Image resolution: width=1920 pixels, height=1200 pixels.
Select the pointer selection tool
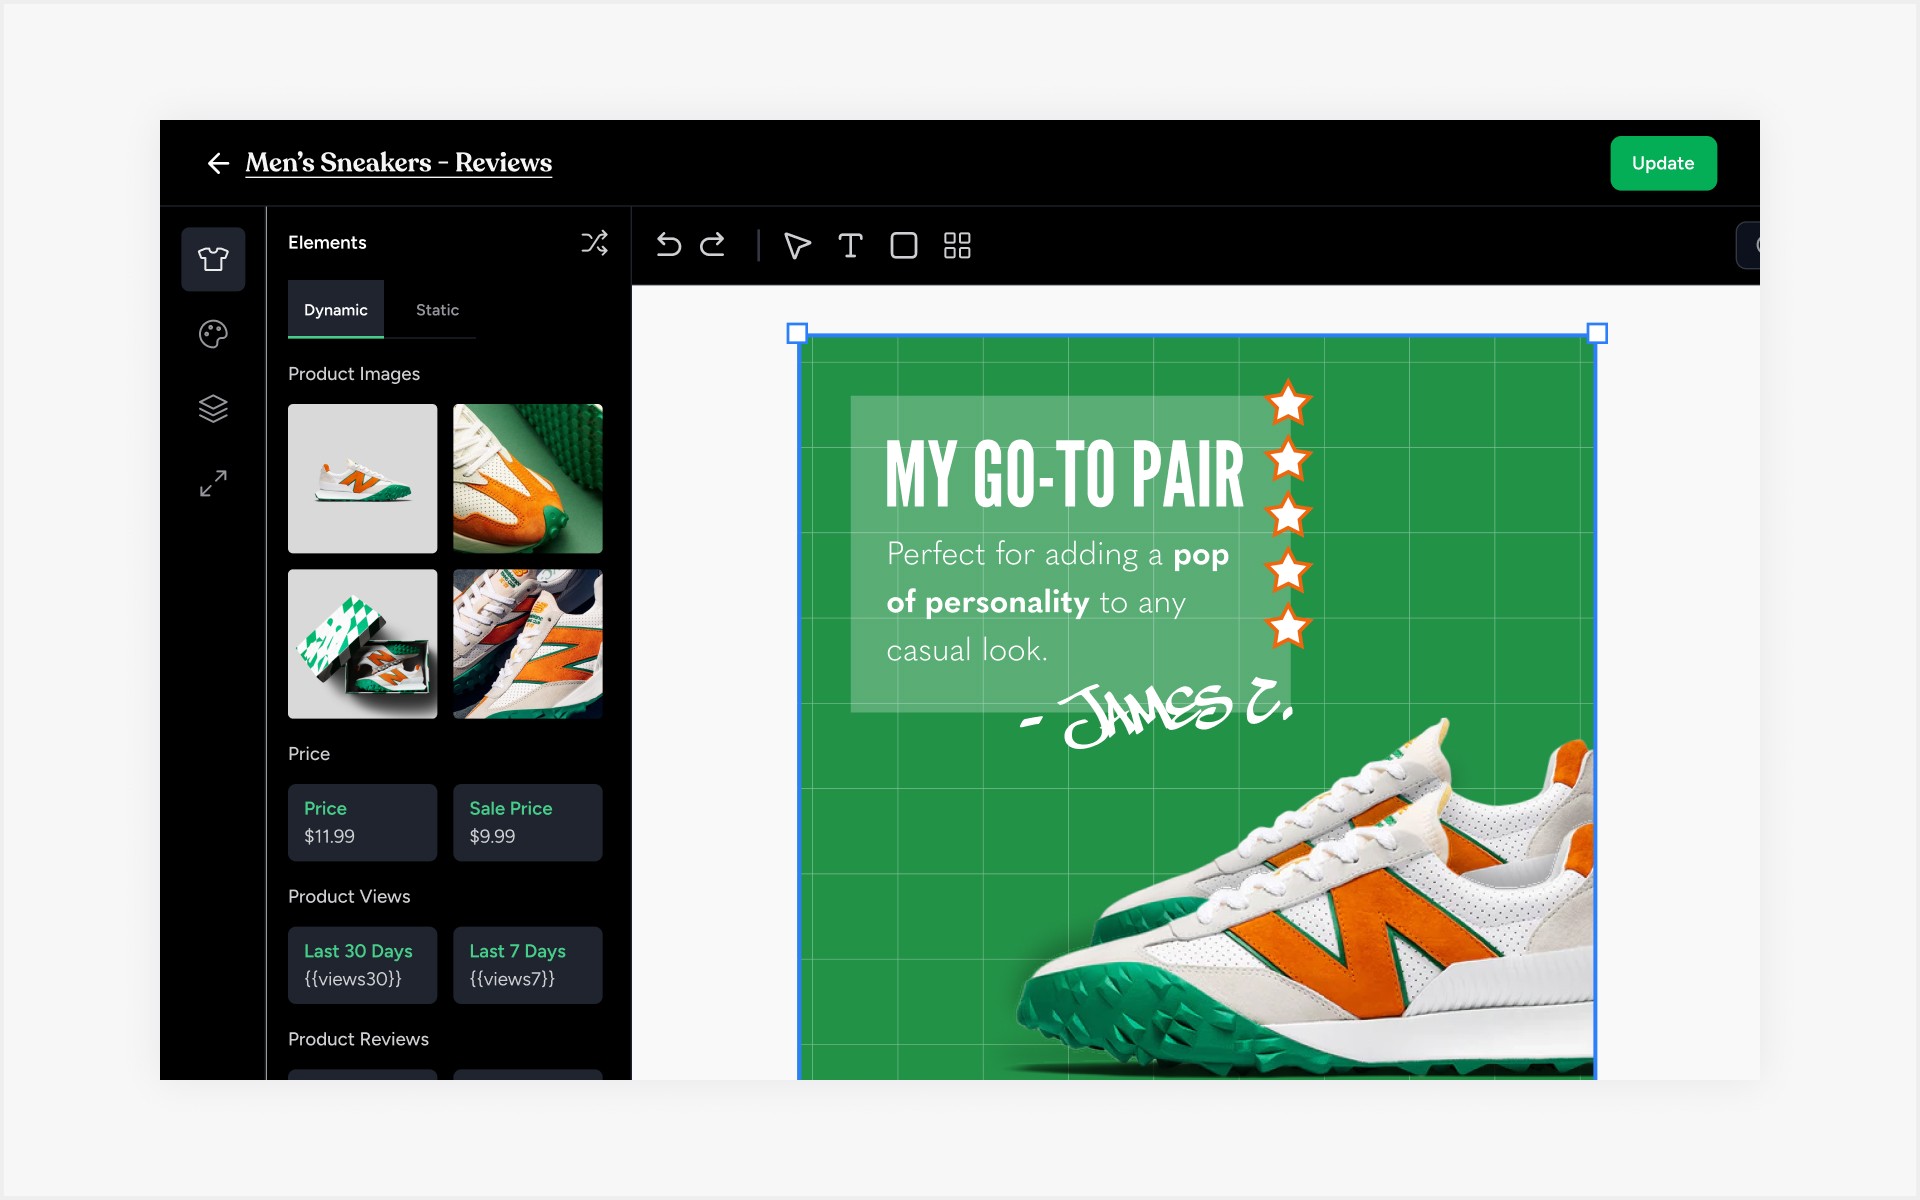(797, 245)
